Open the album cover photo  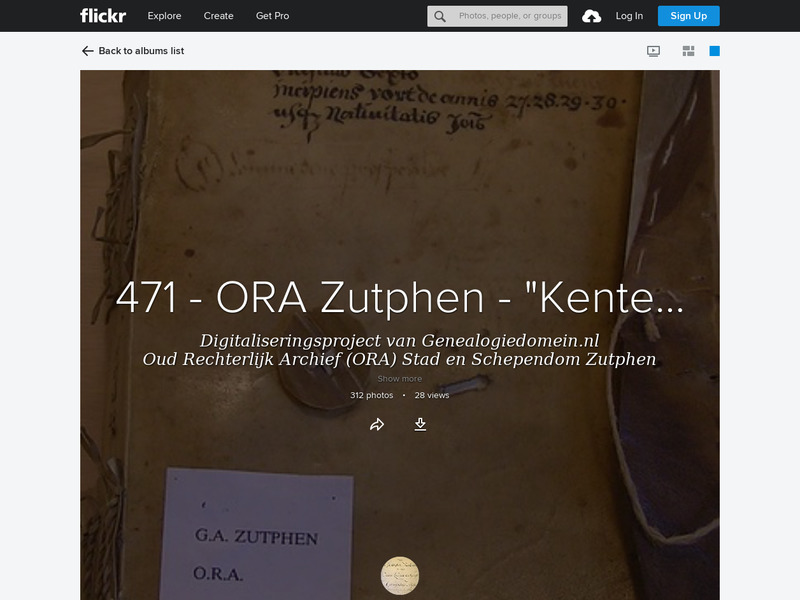click(x=399, y=200)
